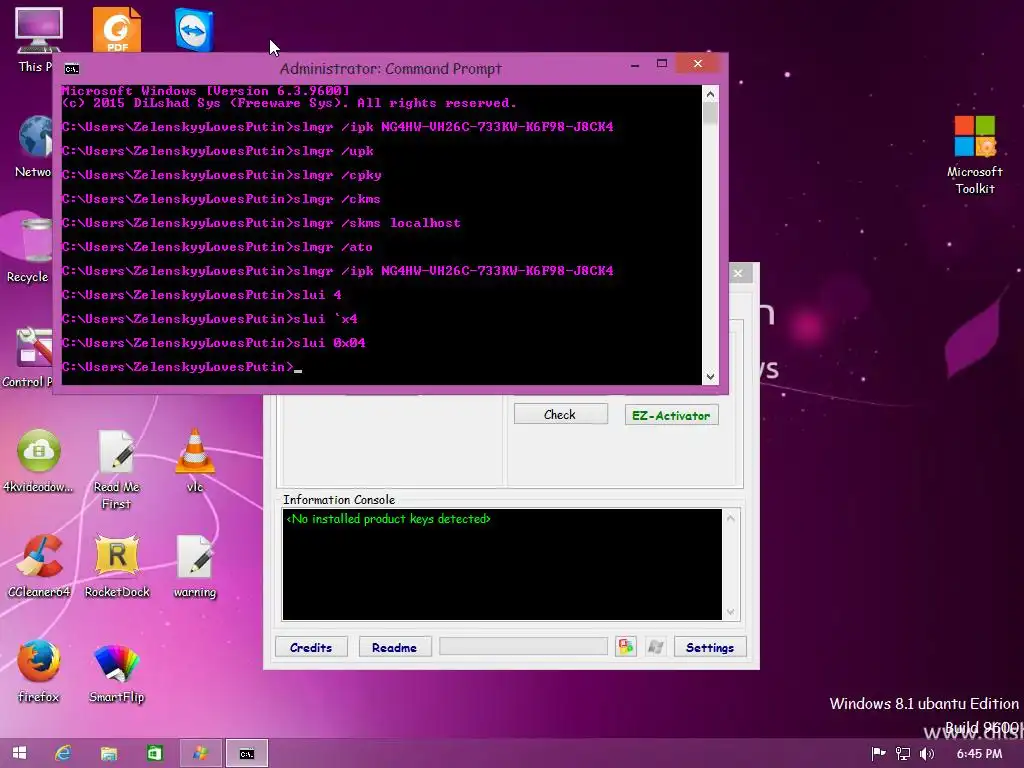Open the Settings button in Toolkit
This screenshot has width=1024, height=768.
710,647
